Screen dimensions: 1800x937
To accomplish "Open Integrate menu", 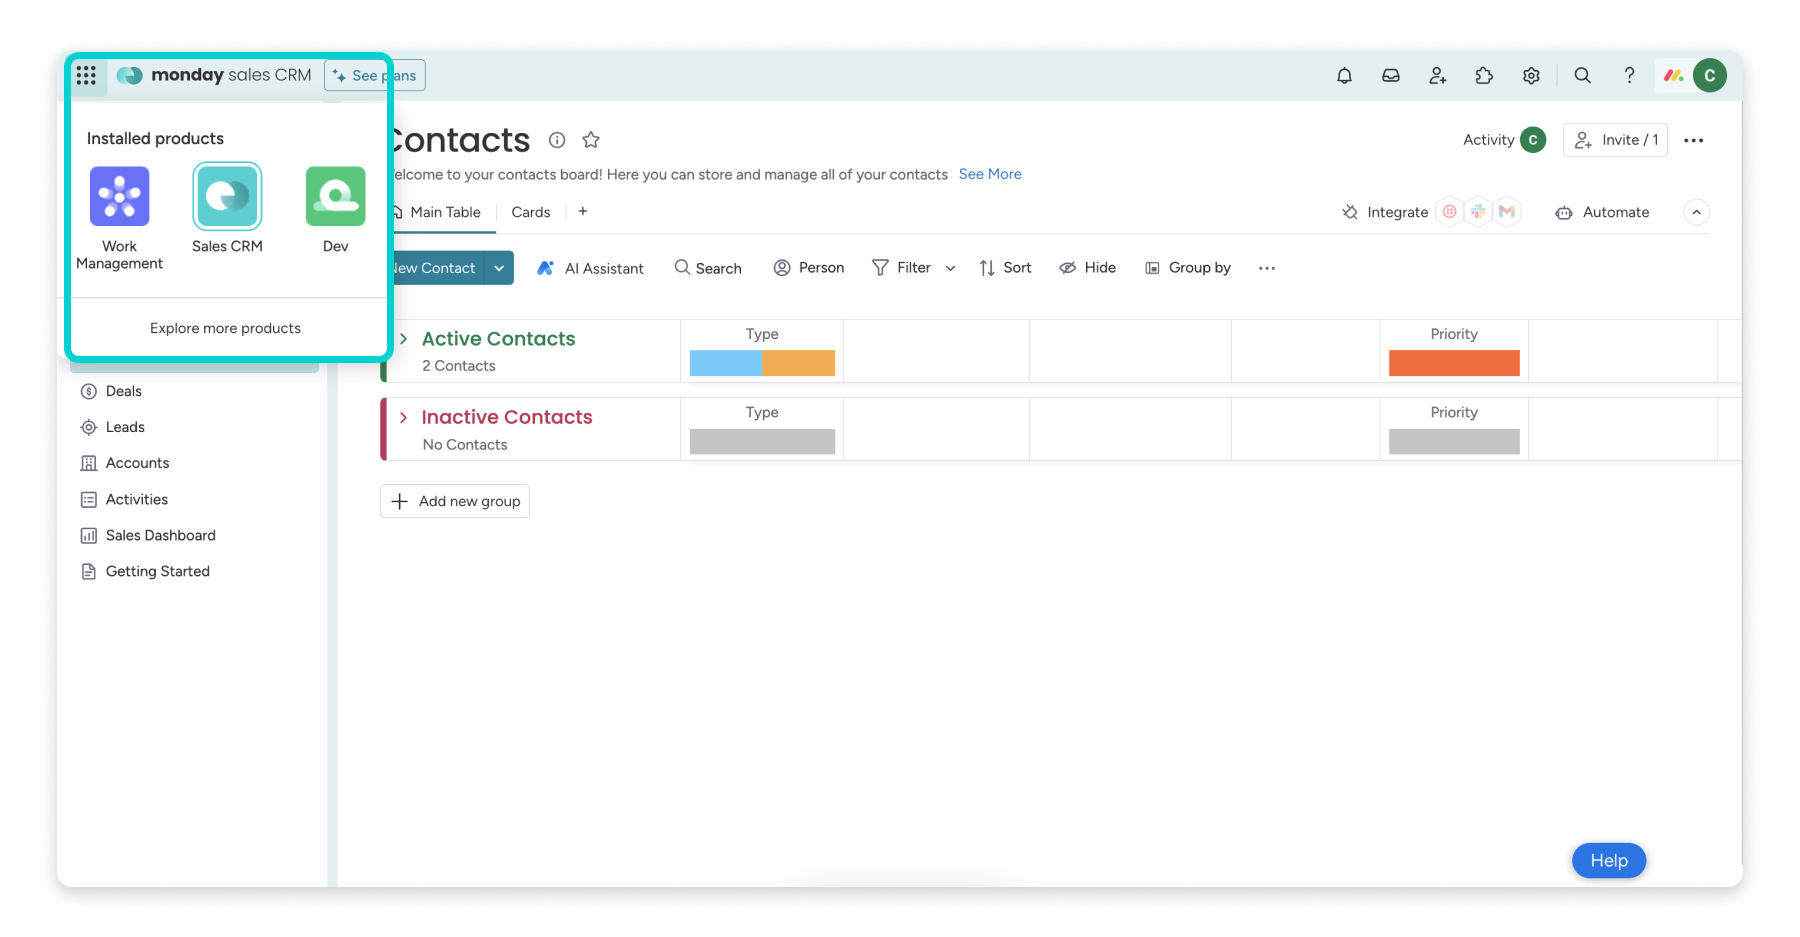I will click(x=1385, y=212).
